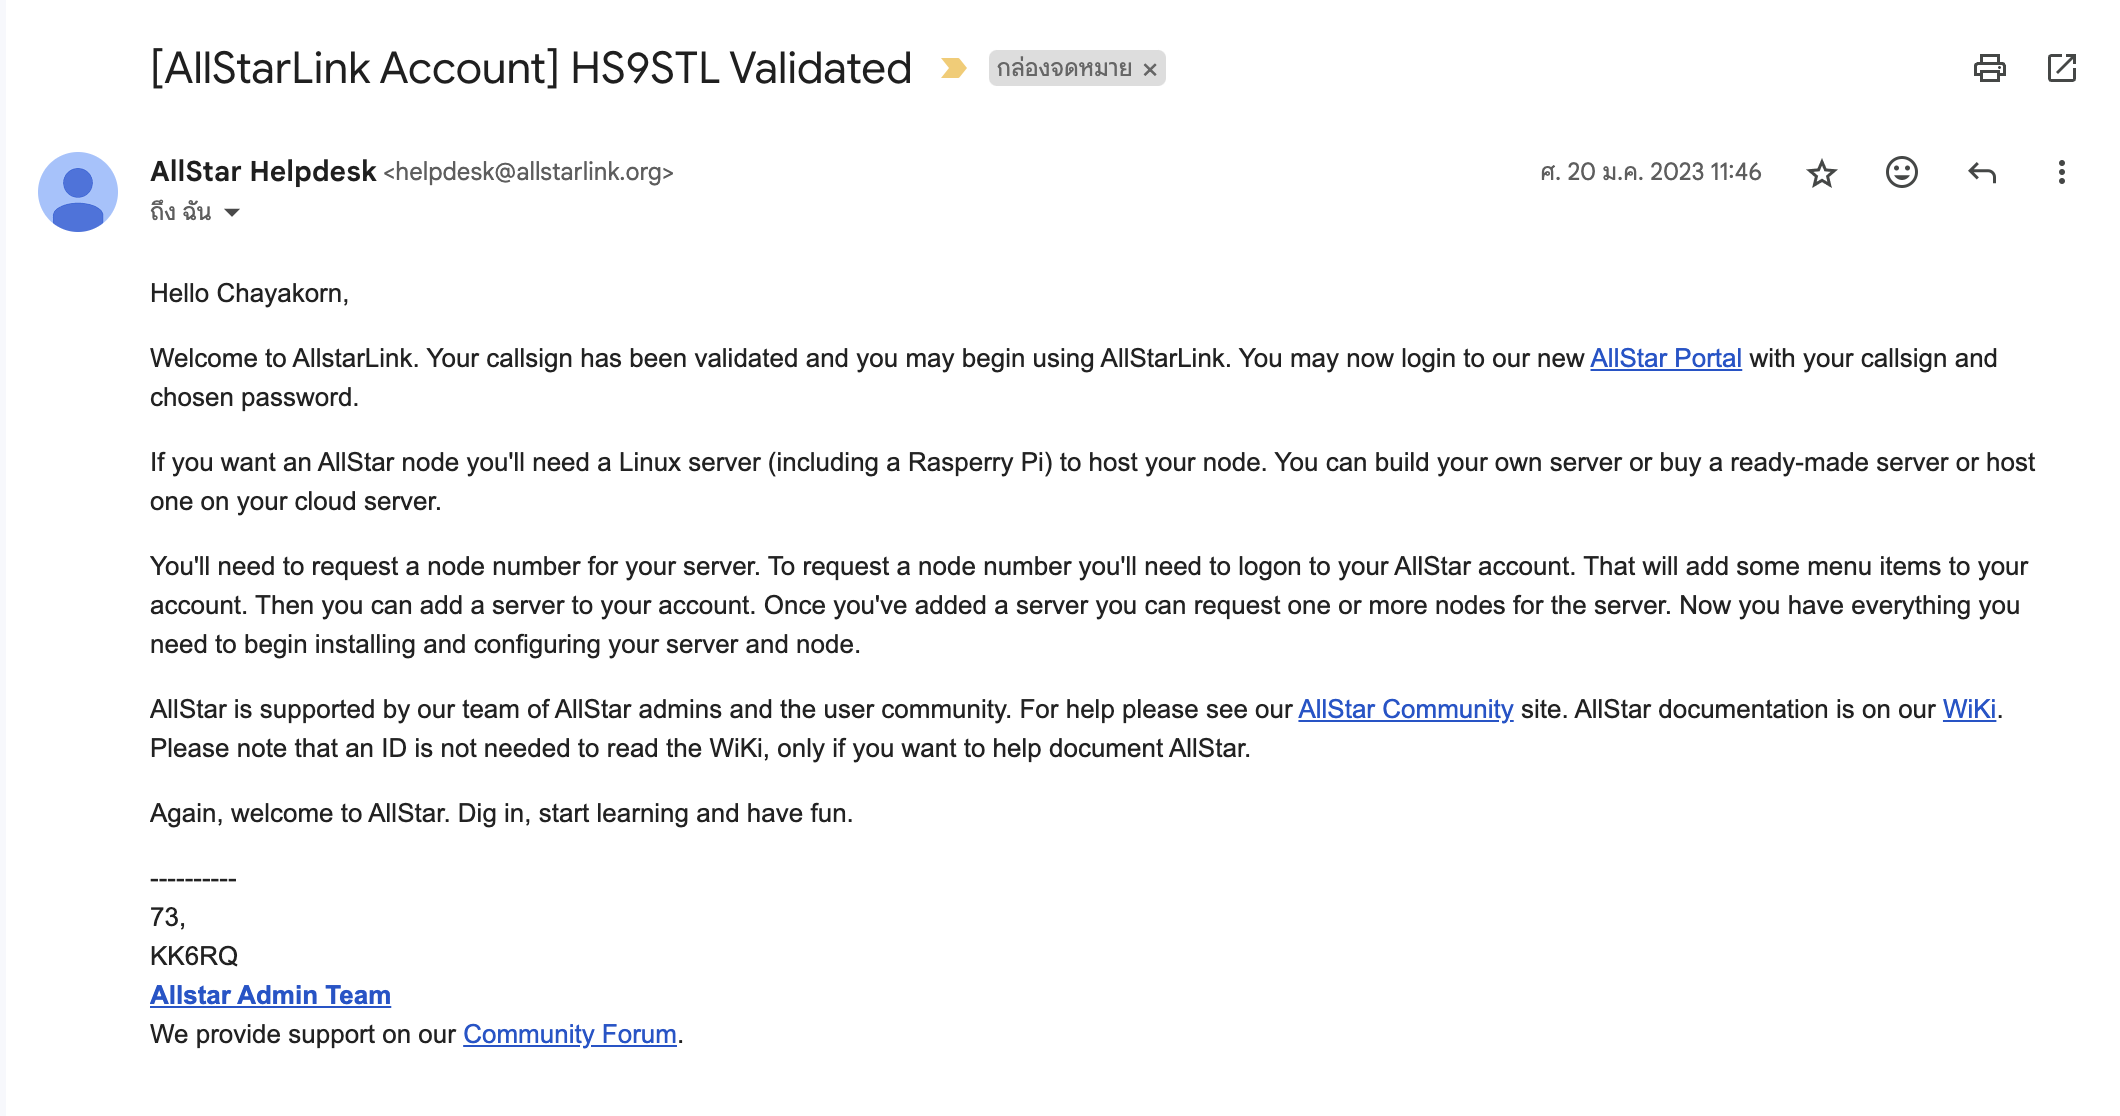Open email in new window icon
The image size is (2120, 1116).
[2061, 68]
